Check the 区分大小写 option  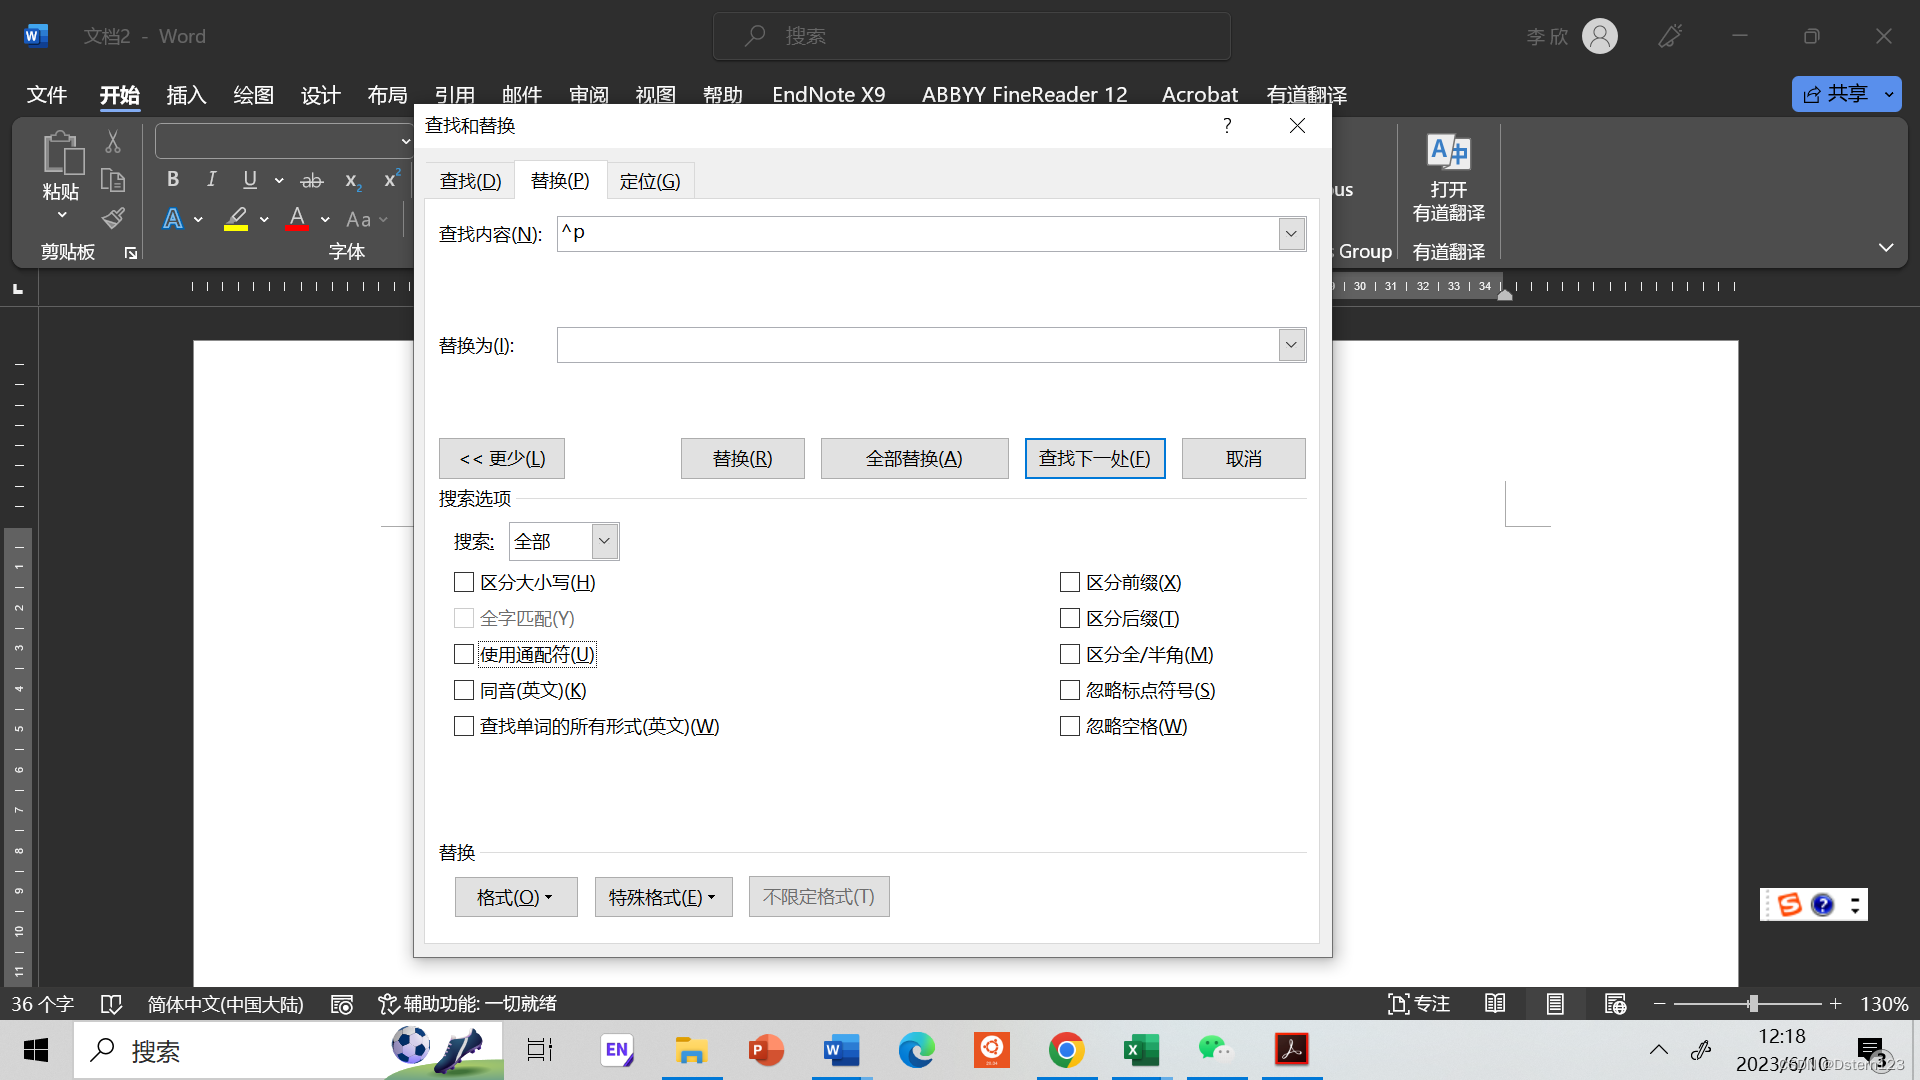point(464,582)
